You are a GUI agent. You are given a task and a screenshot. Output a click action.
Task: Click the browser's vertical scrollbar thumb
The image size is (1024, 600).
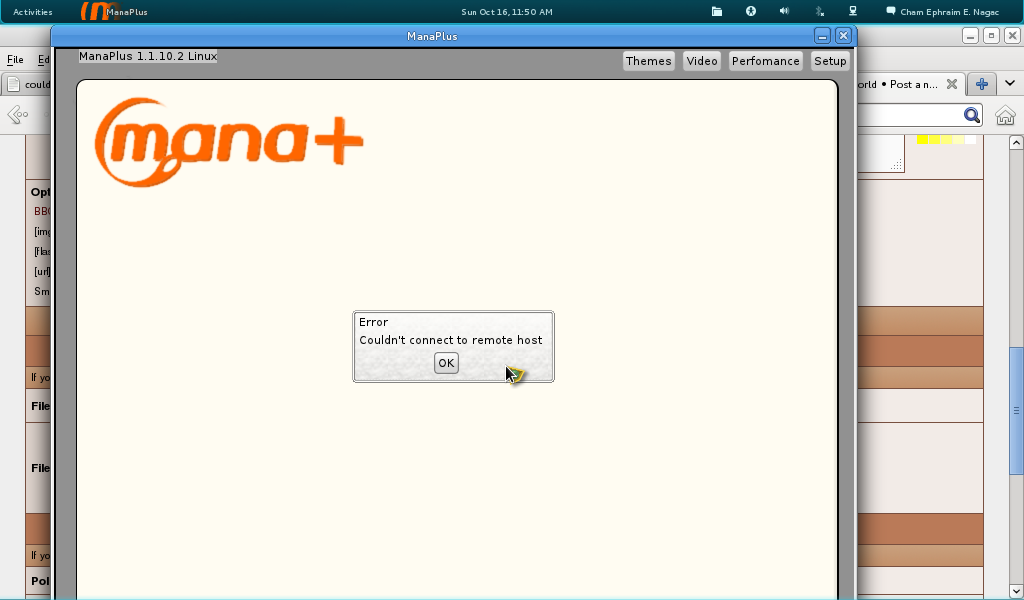click(x=1016, y=411)
